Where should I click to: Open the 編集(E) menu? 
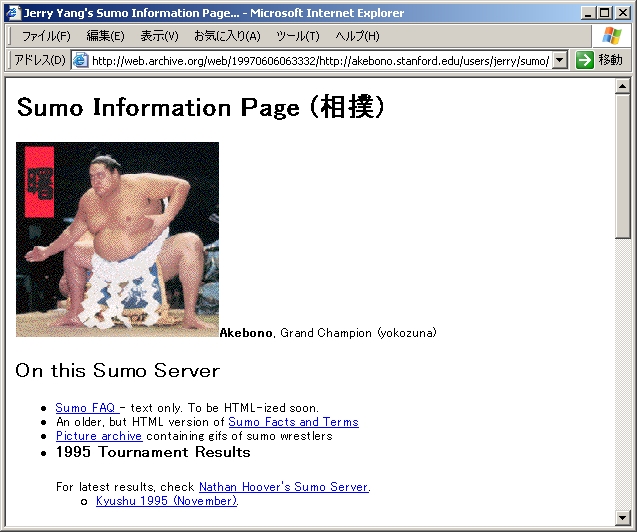[105, 36]
